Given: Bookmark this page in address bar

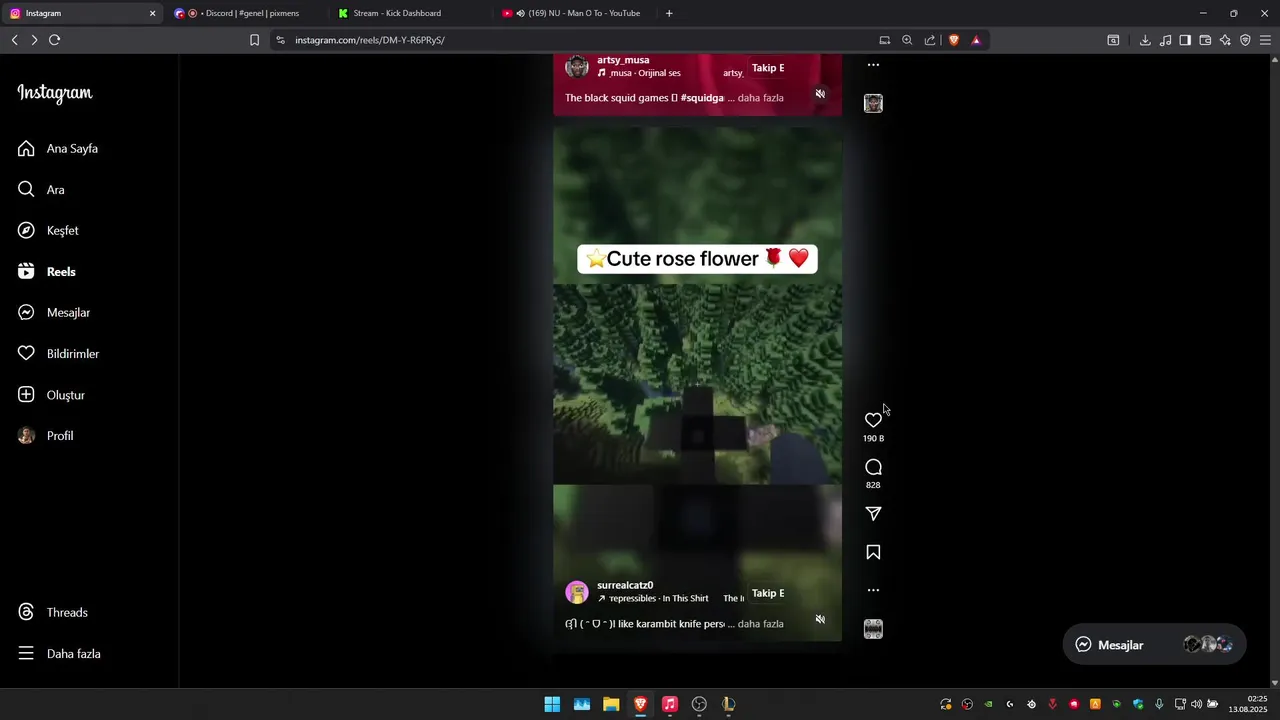Looking at the screenshot, I should tap(254, 40).
